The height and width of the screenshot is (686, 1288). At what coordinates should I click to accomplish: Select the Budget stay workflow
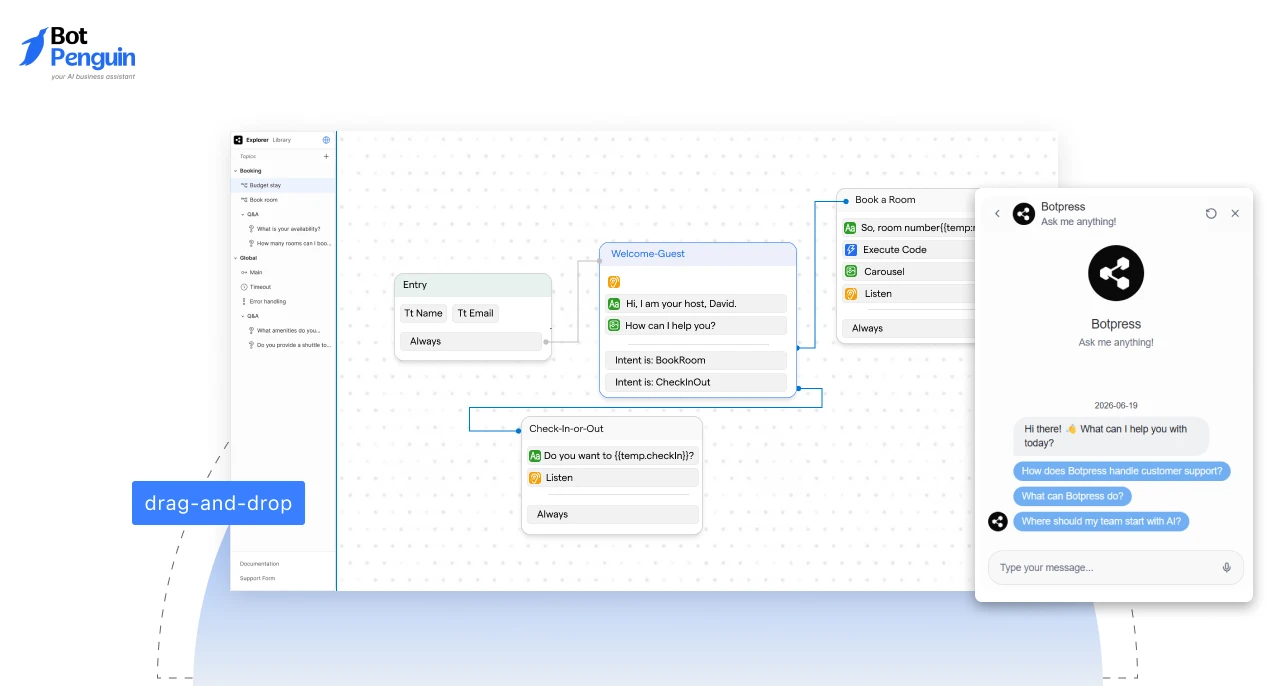[x=283, y=185]
